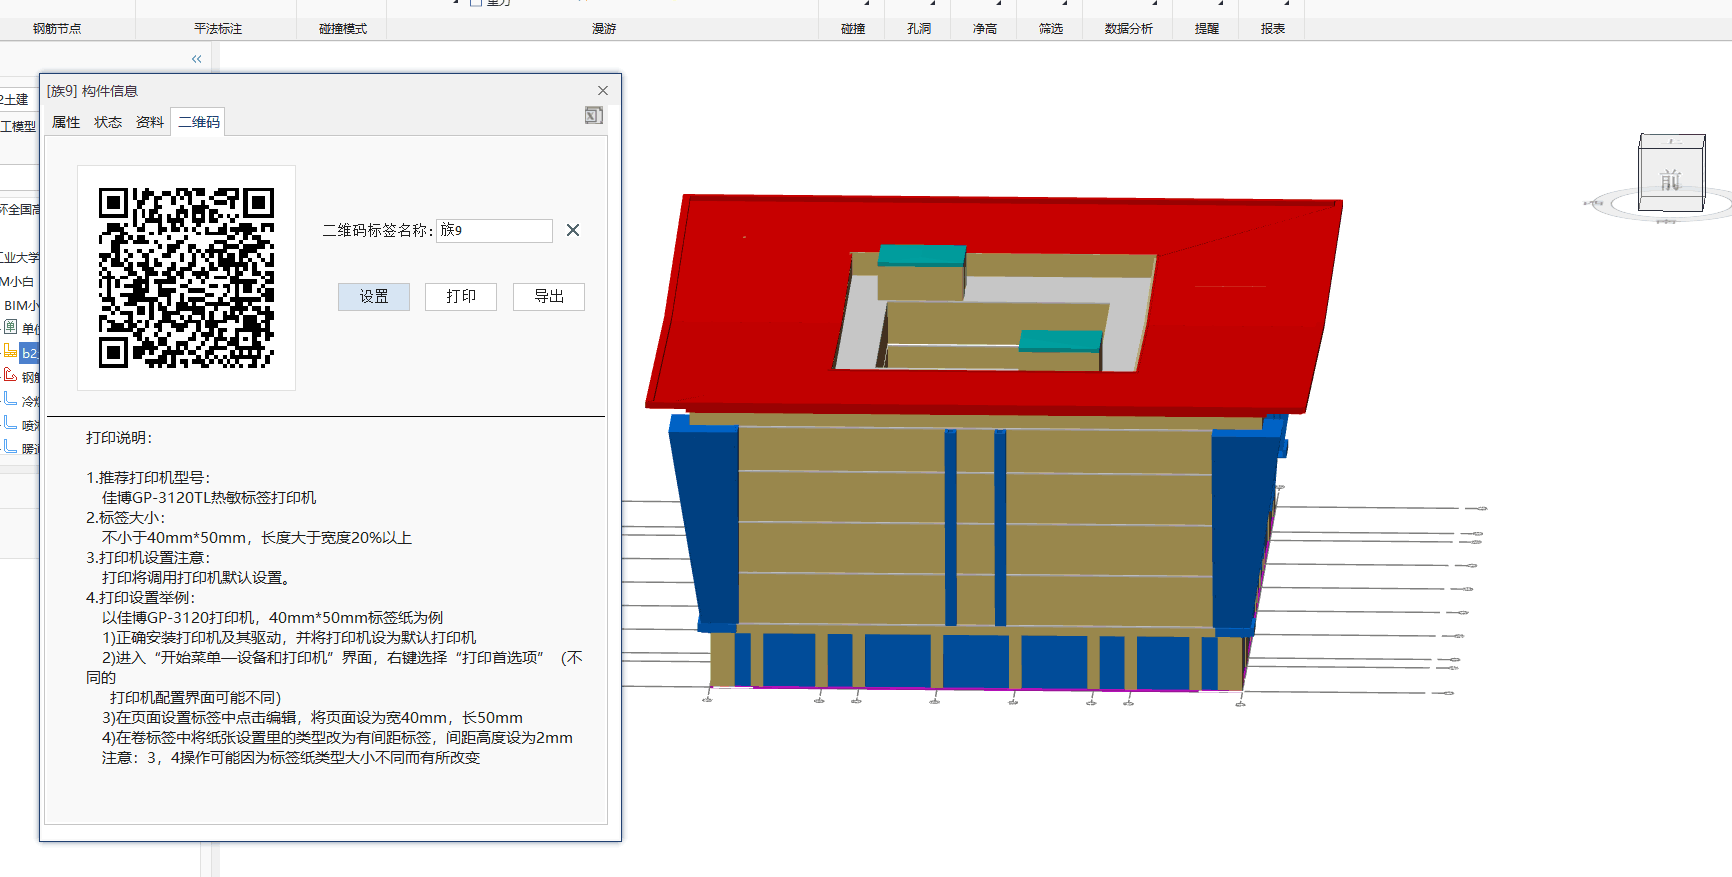Click the blue icon on the 喷 row
The width and height of the screenshot is (1732, 877).
pos(10,423)
